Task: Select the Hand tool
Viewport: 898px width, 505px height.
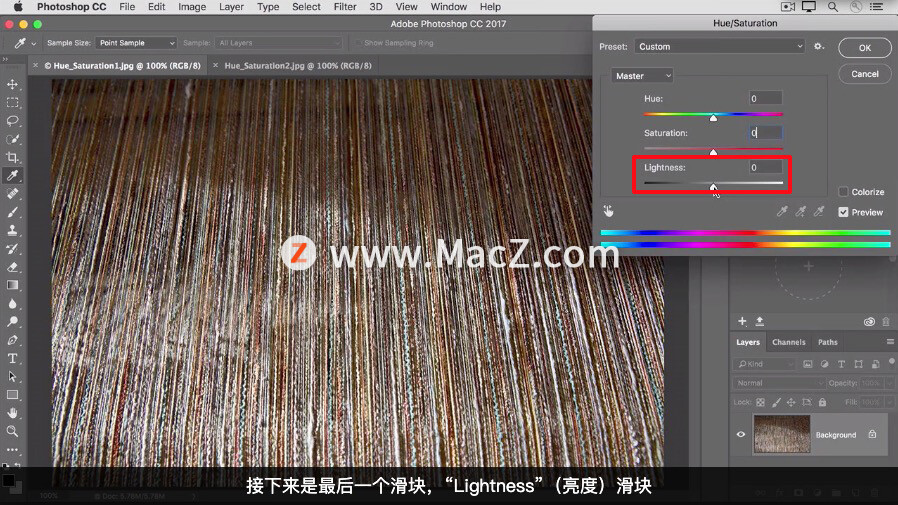Action: click(x=12, y=413)
